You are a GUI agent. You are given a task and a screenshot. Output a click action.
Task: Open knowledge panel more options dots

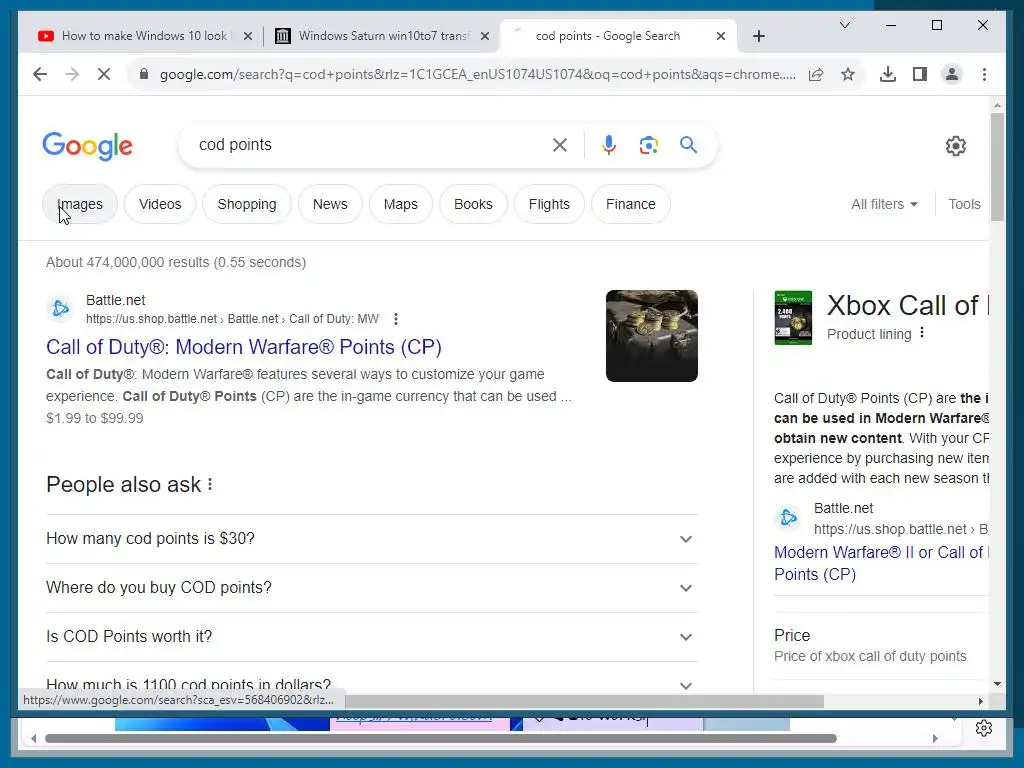coord(921,333)
